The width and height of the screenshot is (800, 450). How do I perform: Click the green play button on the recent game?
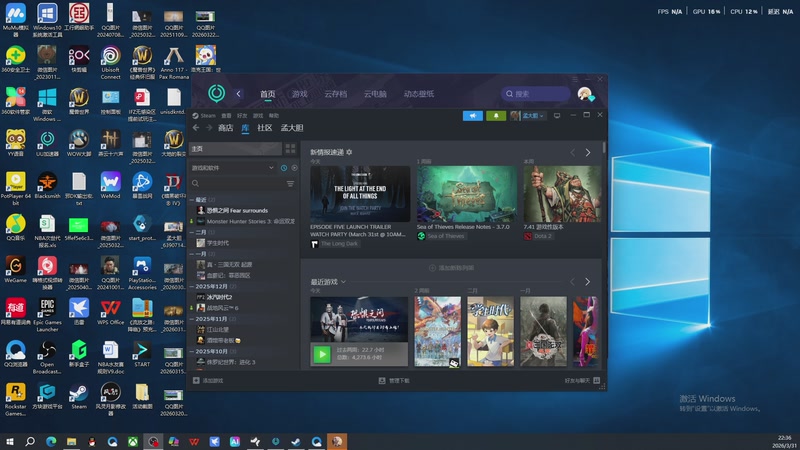coord(322,354)
